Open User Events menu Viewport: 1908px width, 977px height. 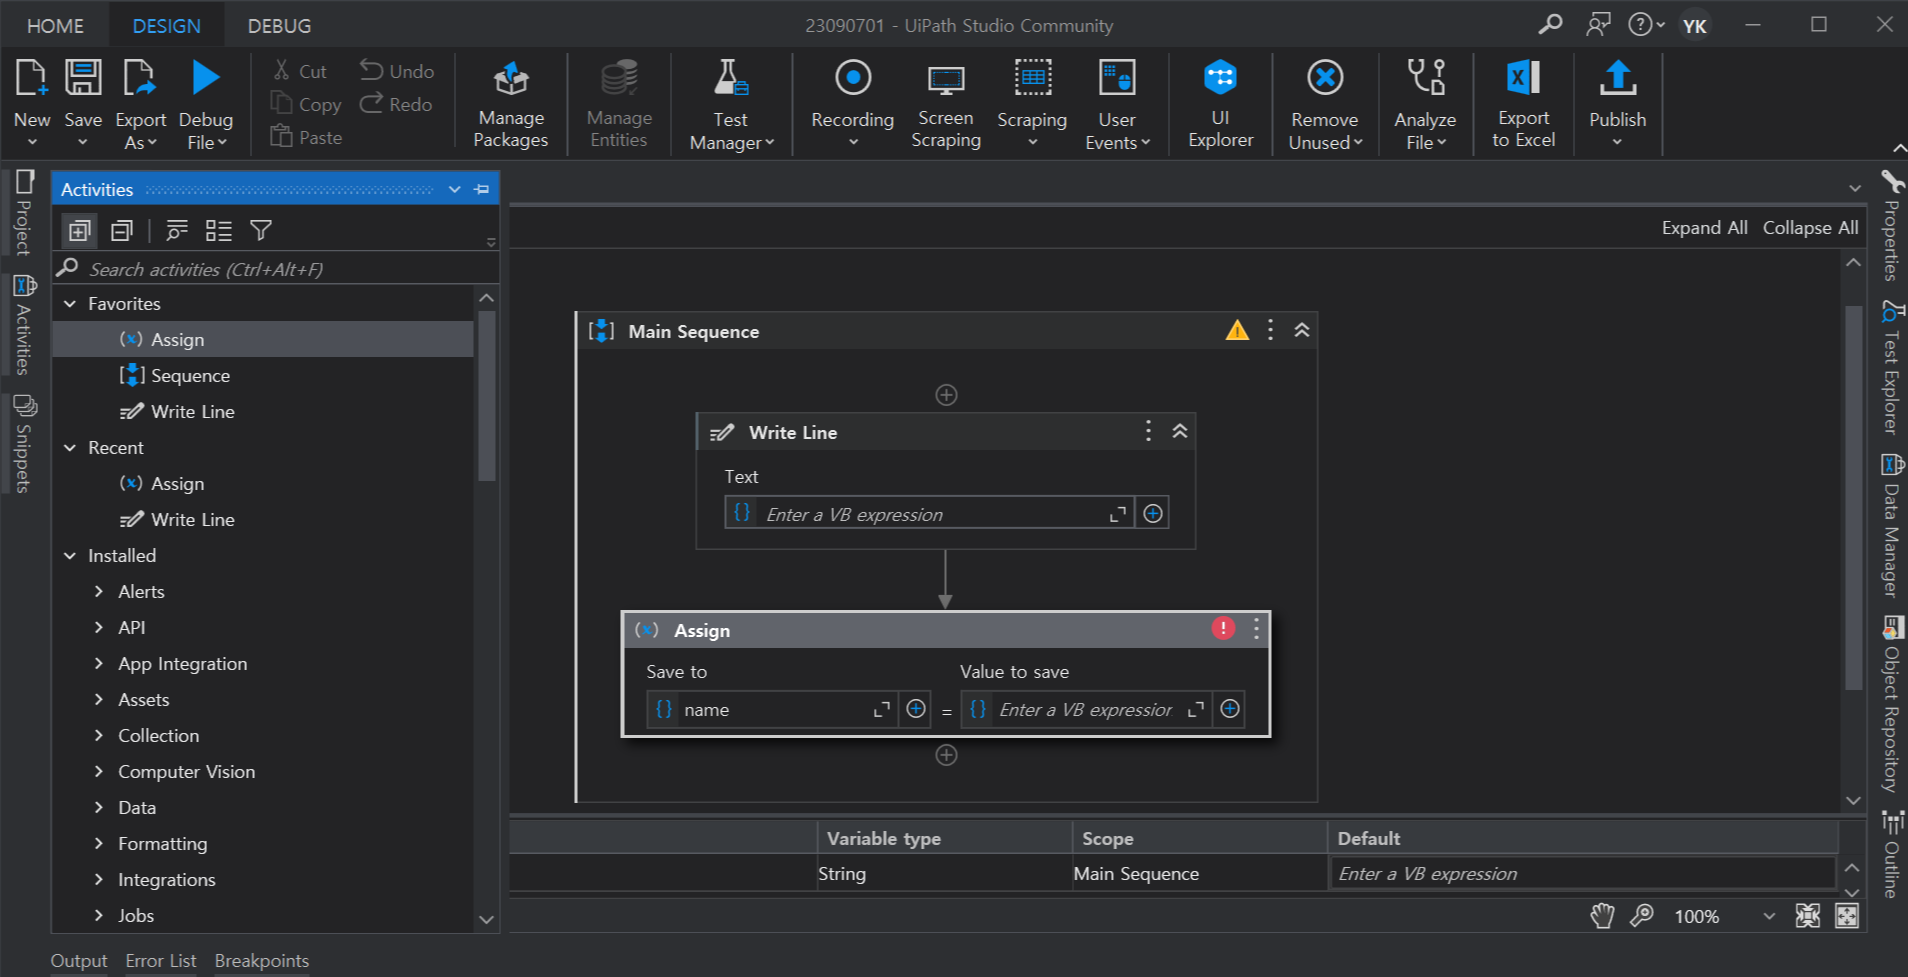point(1117,105)
